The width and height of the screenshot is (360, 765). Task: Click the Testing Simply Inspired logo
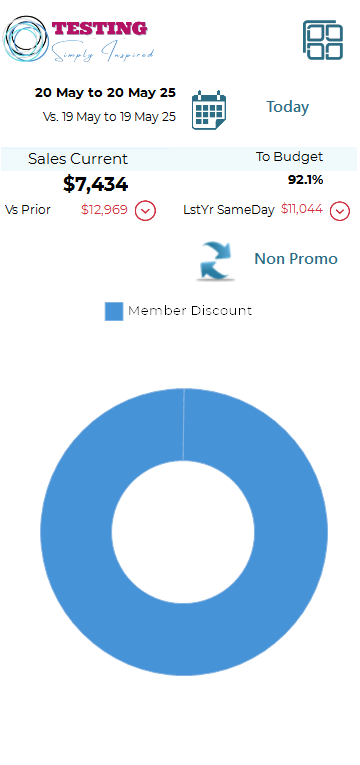tap(79, 40)
